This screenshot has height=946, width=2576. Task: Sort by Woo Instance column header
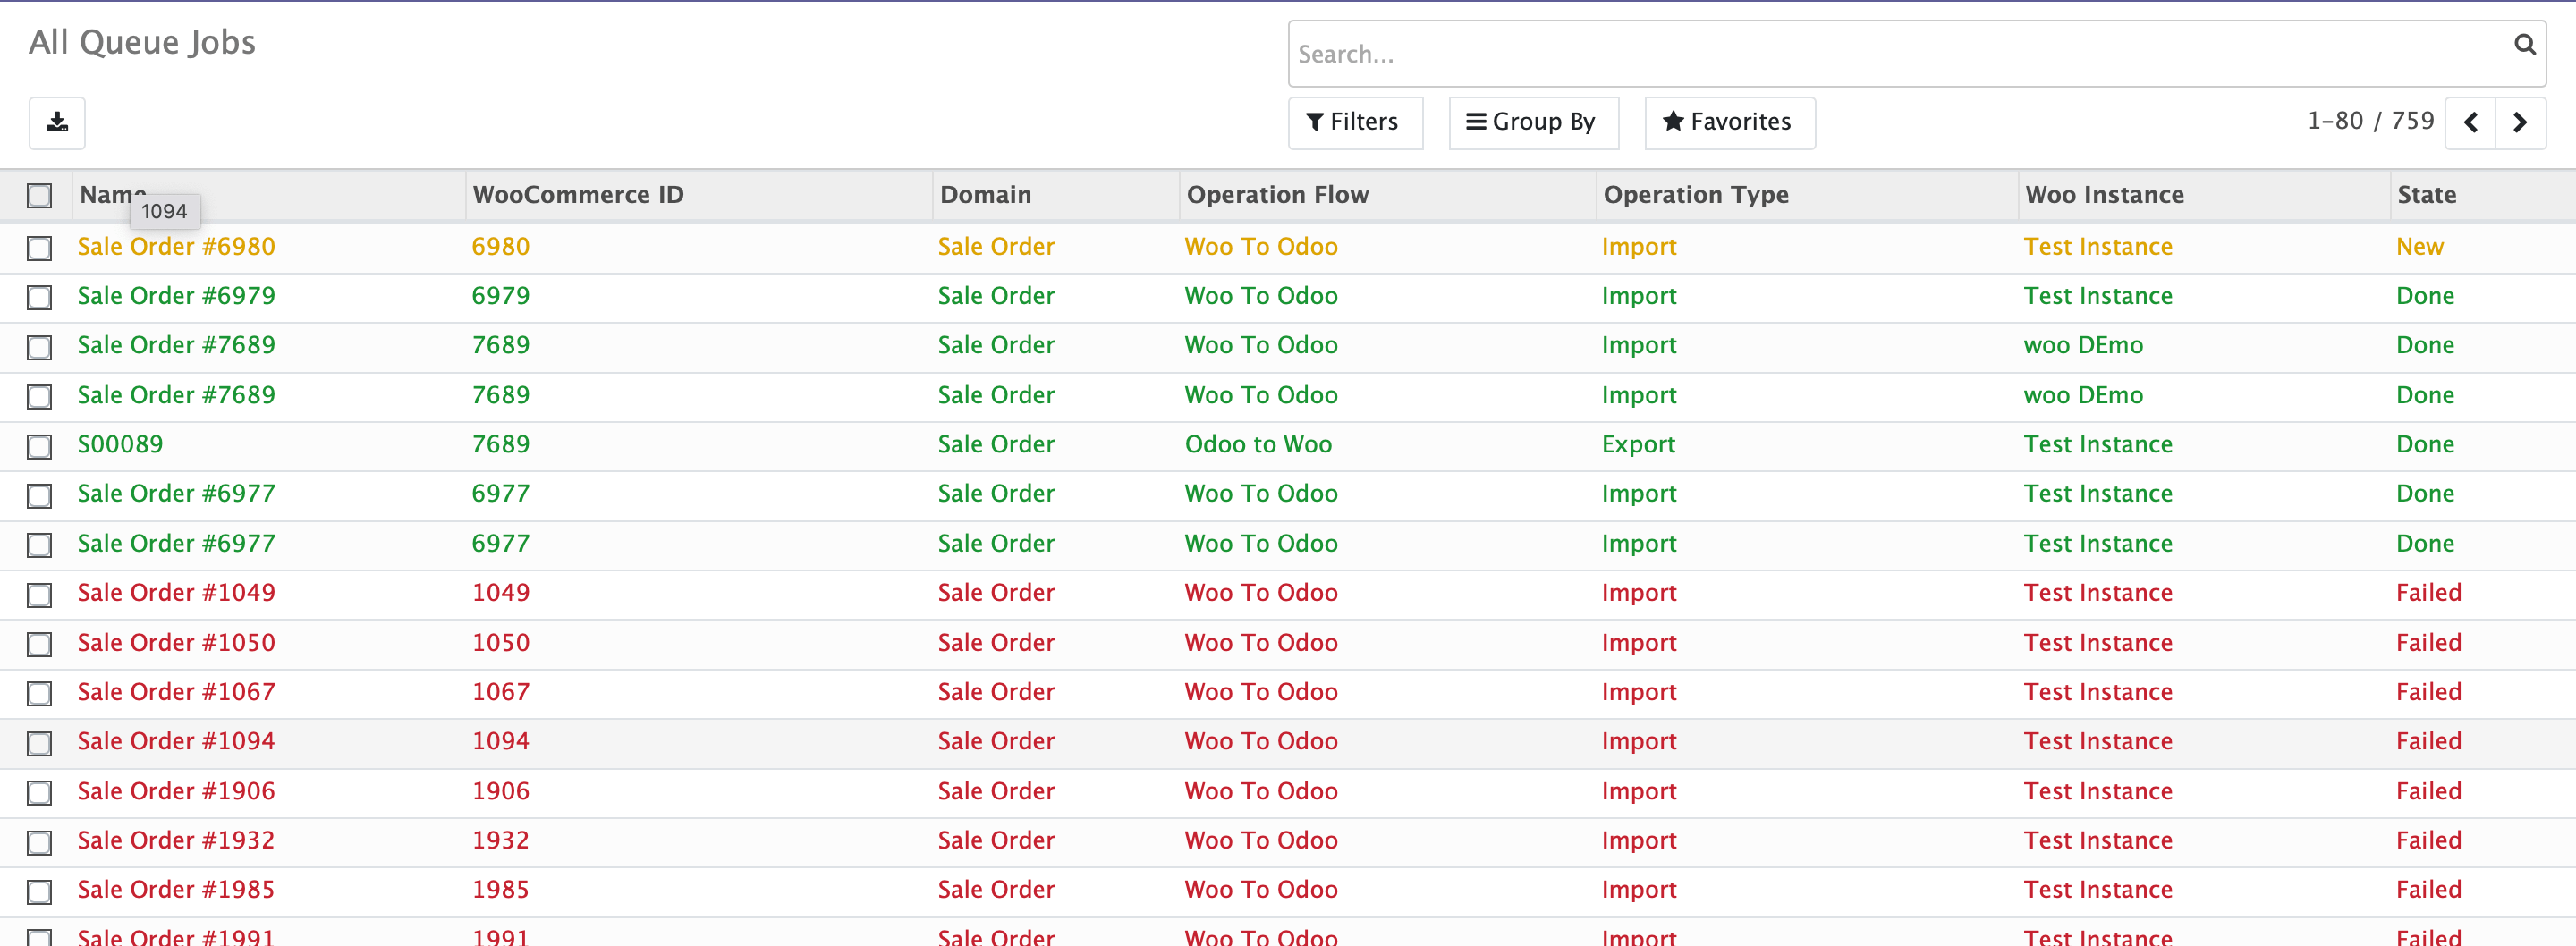click(2104, 195)
